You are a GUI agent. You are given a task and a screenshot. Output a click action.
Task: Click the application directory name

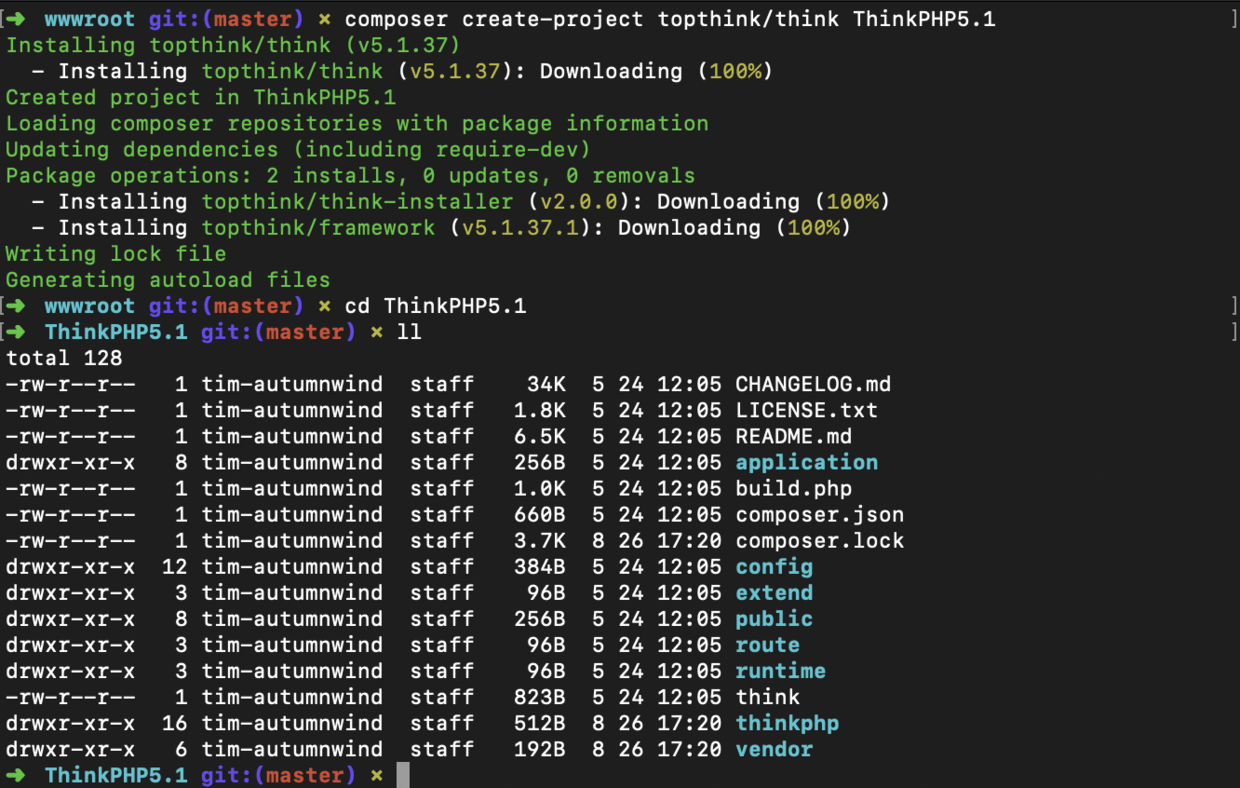coord(807,462)
